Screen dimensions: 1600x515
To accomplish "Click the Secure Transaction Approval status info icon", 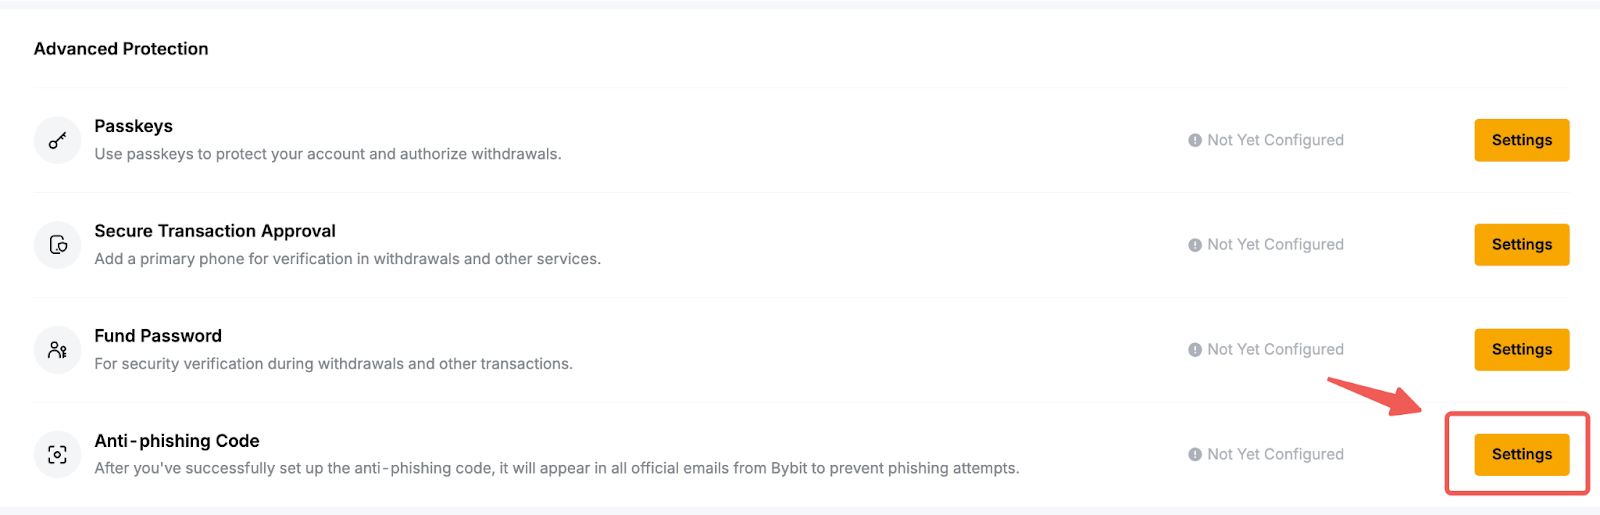I will 1194,245.
